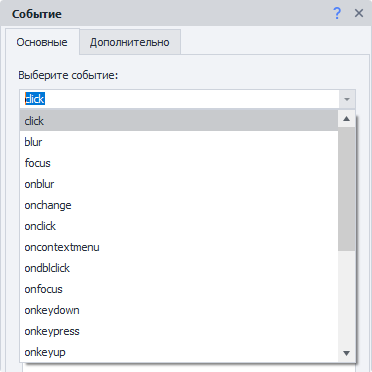Pick the onkeydown event option
The width and height of the screenshot is (372, 372).
[179, 310]
